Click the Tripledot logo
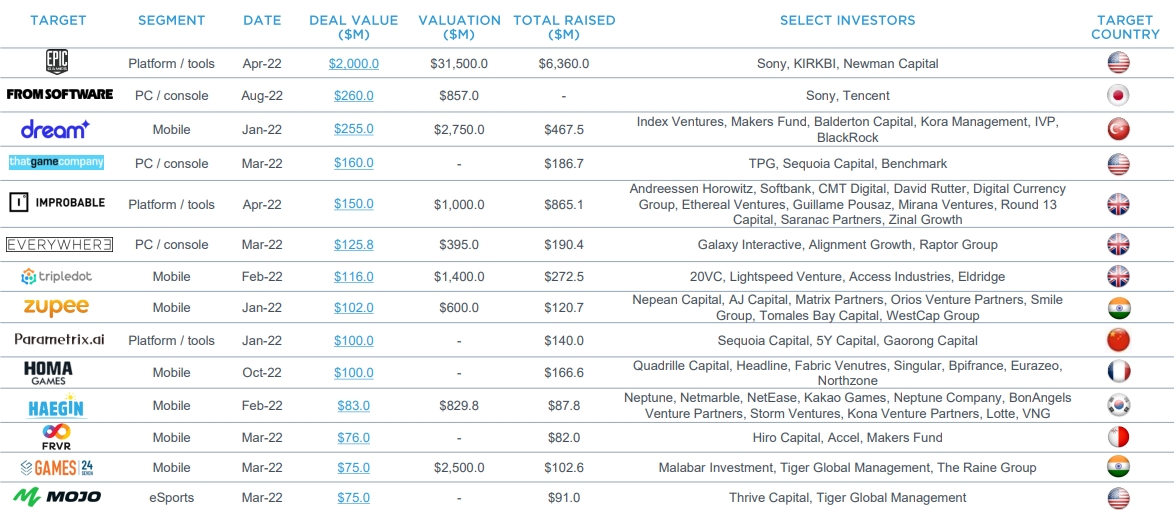The width and height of the screenshot is (1174, 510). pos(57,277)
